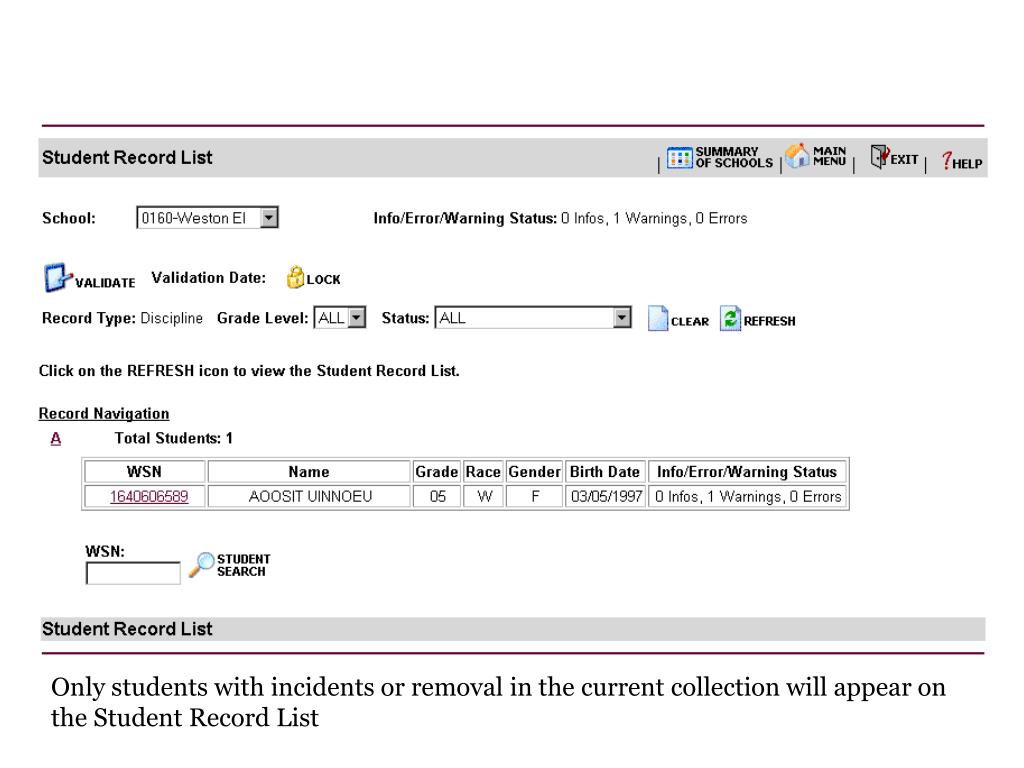The height and width of the screenshot is (768, 1024).
Task: Click the Exit door icon
Action: click(x=879, y=157)
